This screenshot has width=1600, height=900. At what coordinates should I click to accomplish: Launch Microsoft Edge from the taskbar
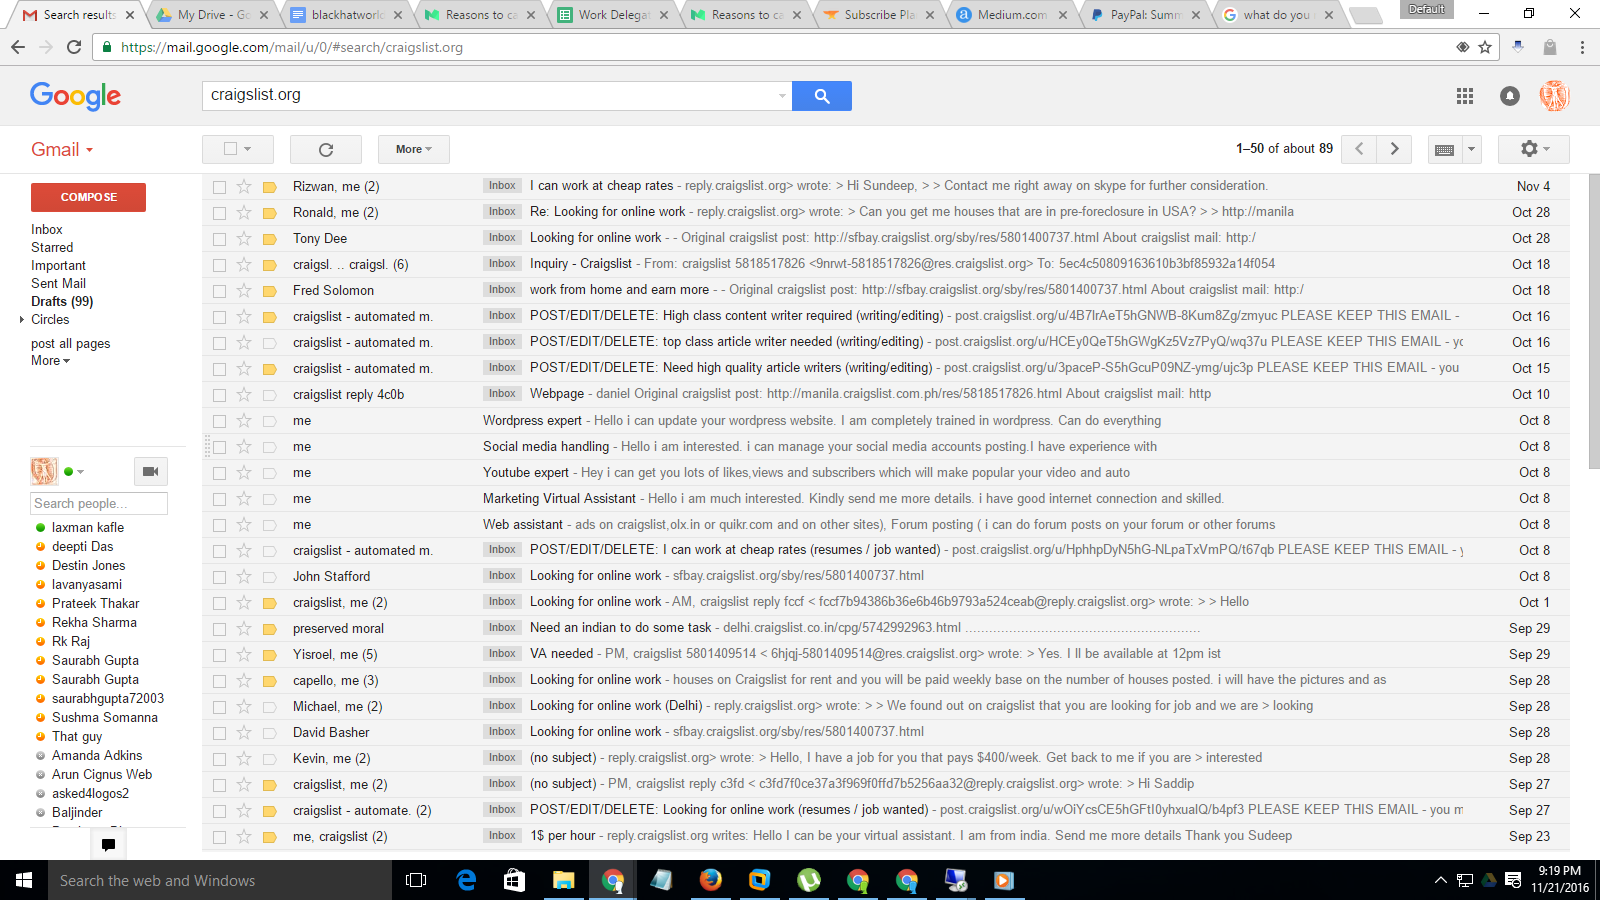pos(466,880)
